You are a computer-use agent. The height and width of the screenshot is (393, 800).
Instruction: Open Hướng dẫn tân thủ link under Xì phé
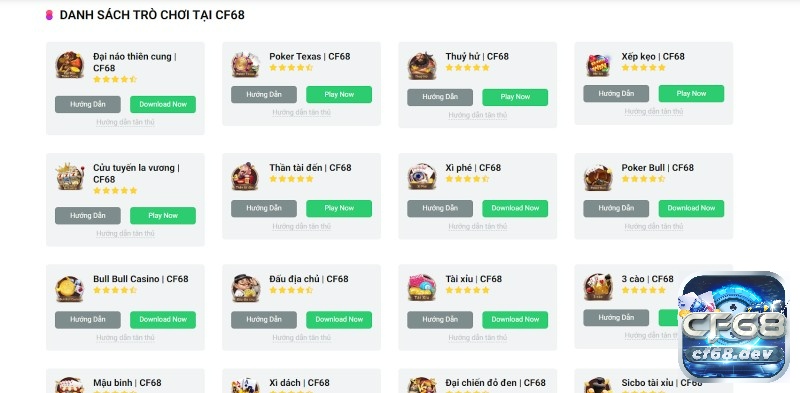coord(478,226)
